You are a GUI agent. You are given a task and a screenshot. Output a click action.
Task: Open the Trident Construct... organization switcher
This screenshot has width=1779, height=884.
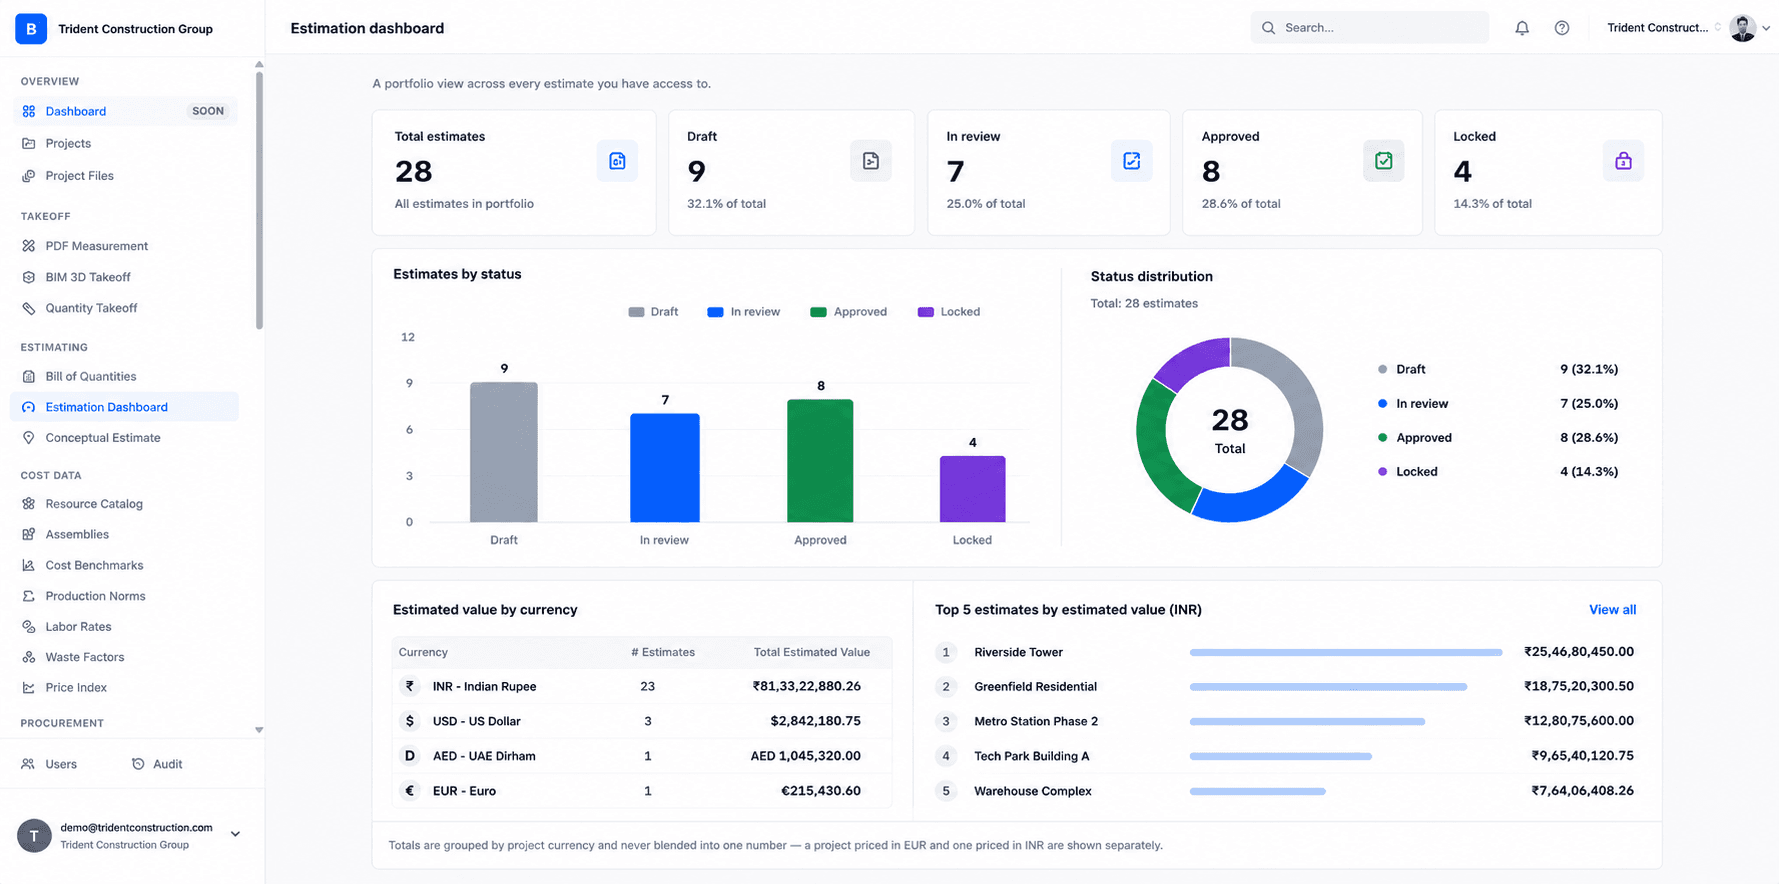click(1664, 28)
